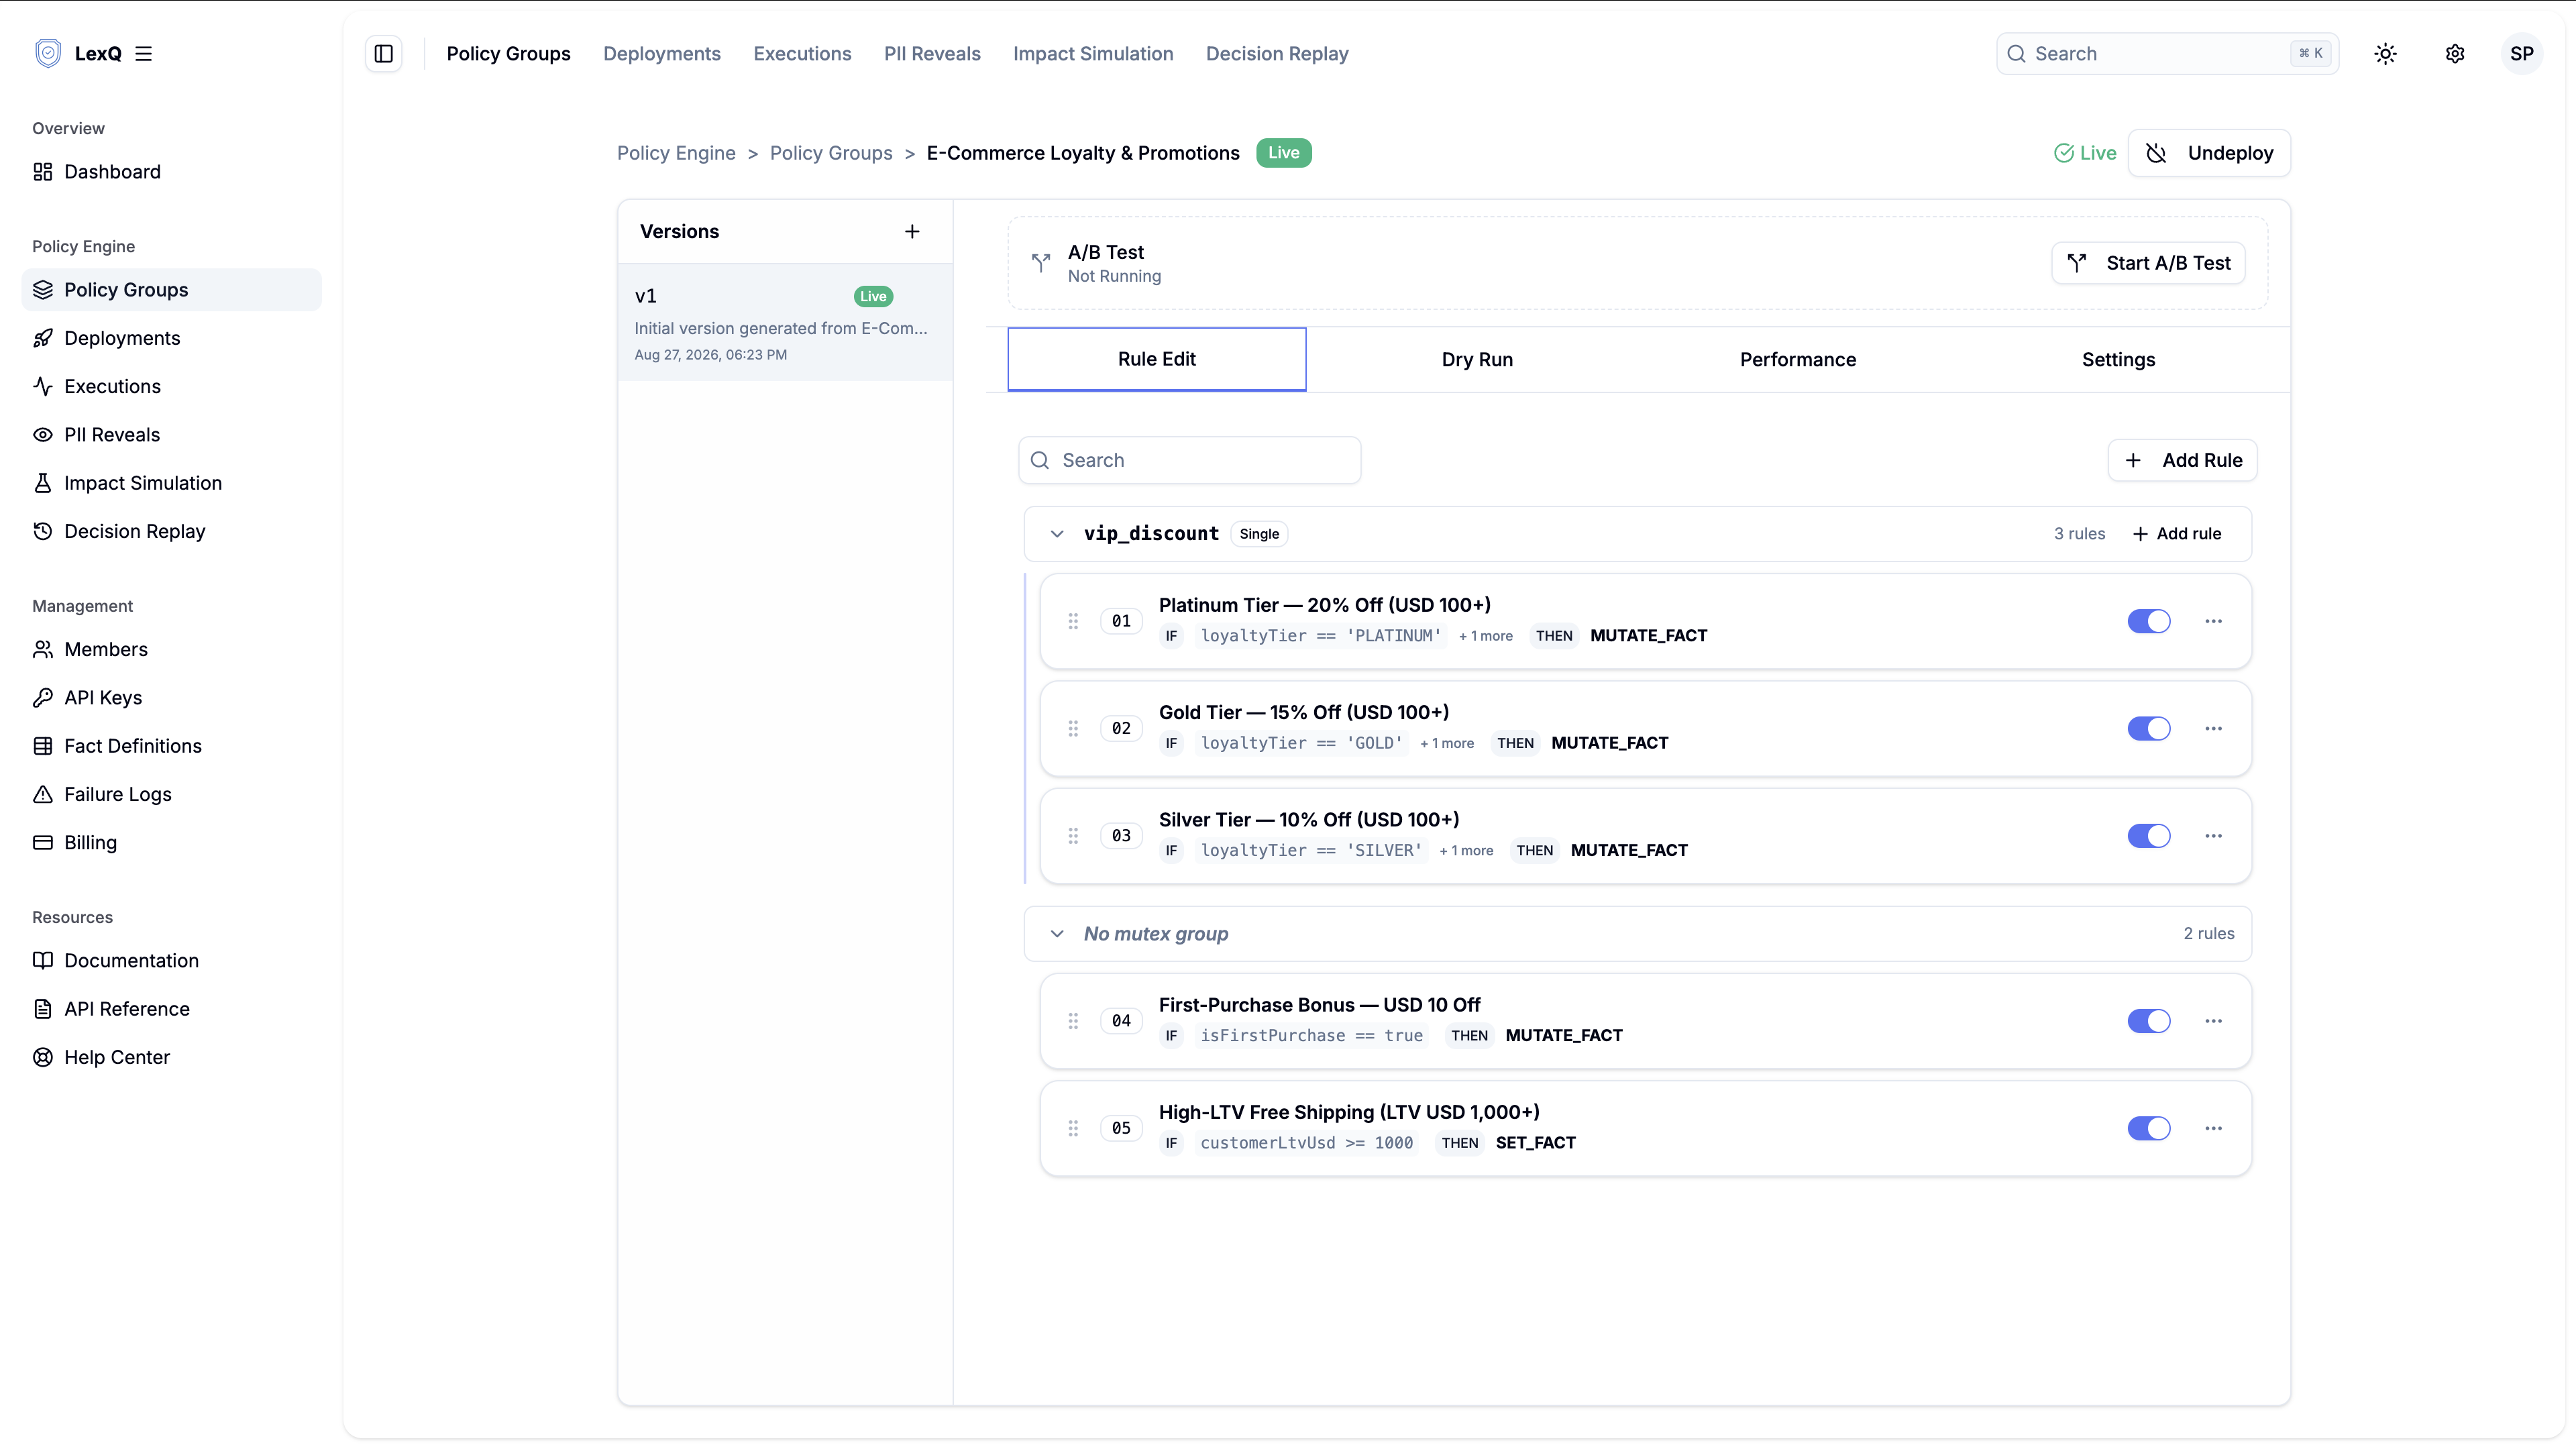Toggle off First-Purchase Bonus rule

click(2149, 1021)
